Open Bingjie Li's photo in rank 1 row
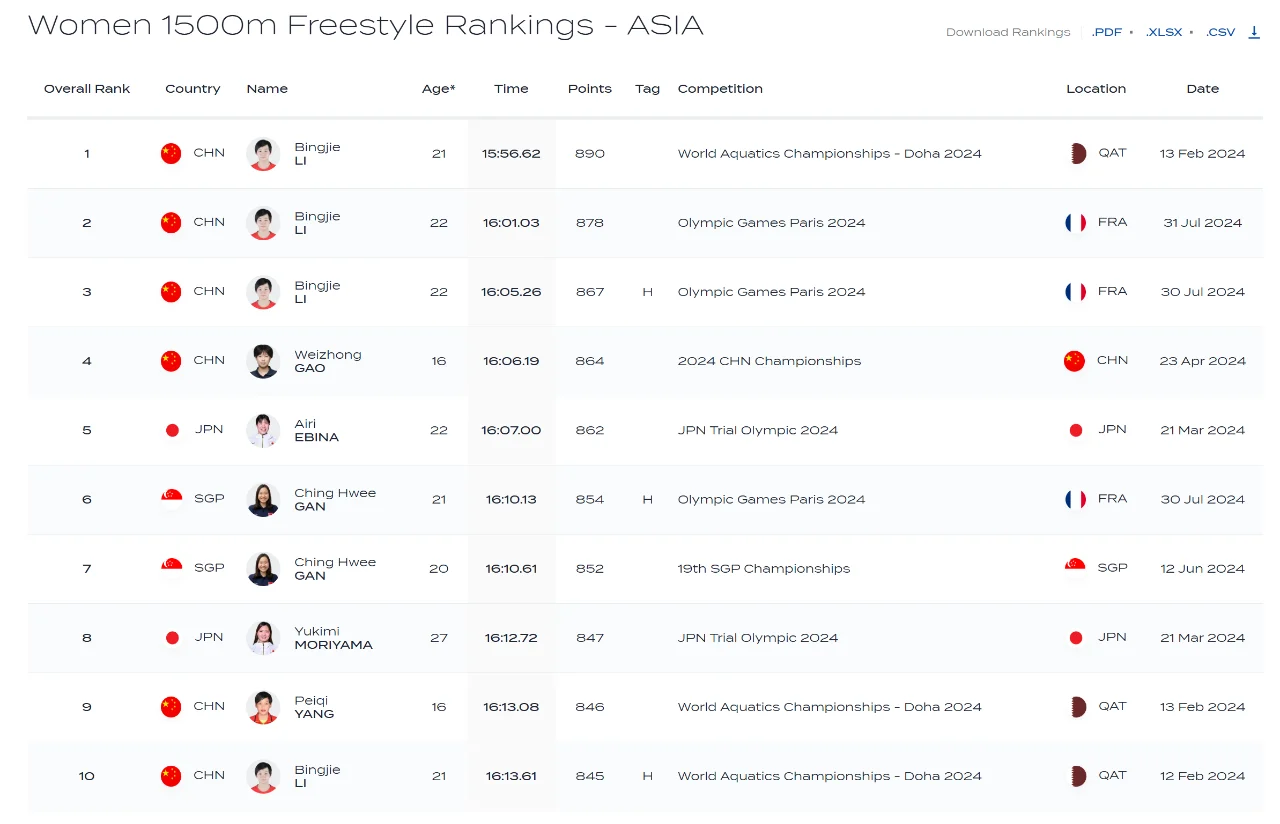1280x824 pixels. (263, 154)
